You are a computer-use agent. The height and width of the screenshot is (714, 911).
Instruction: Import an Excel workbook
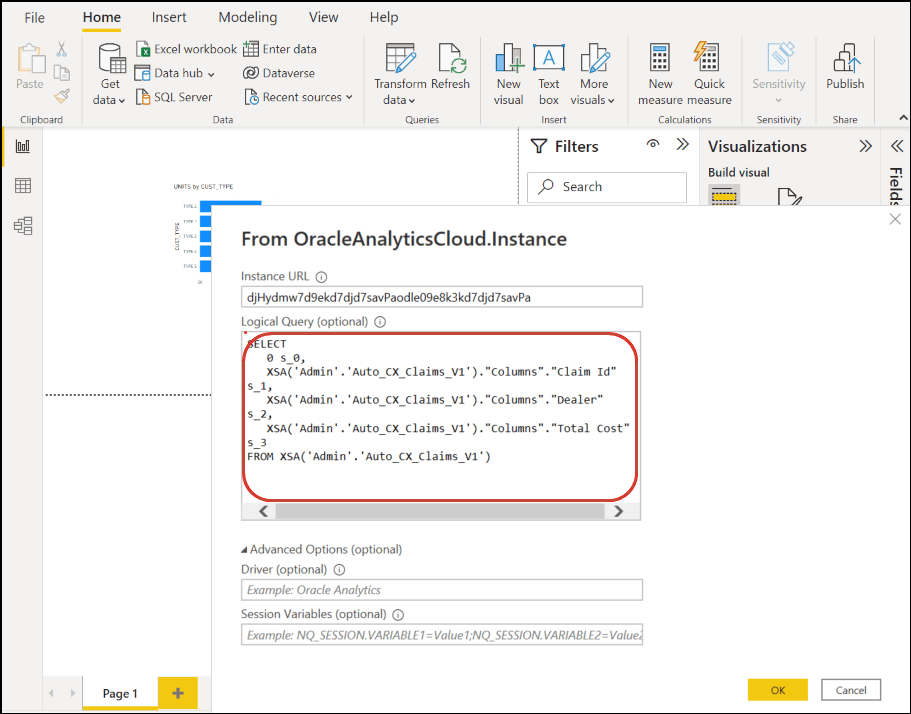(x=186, y=48)
